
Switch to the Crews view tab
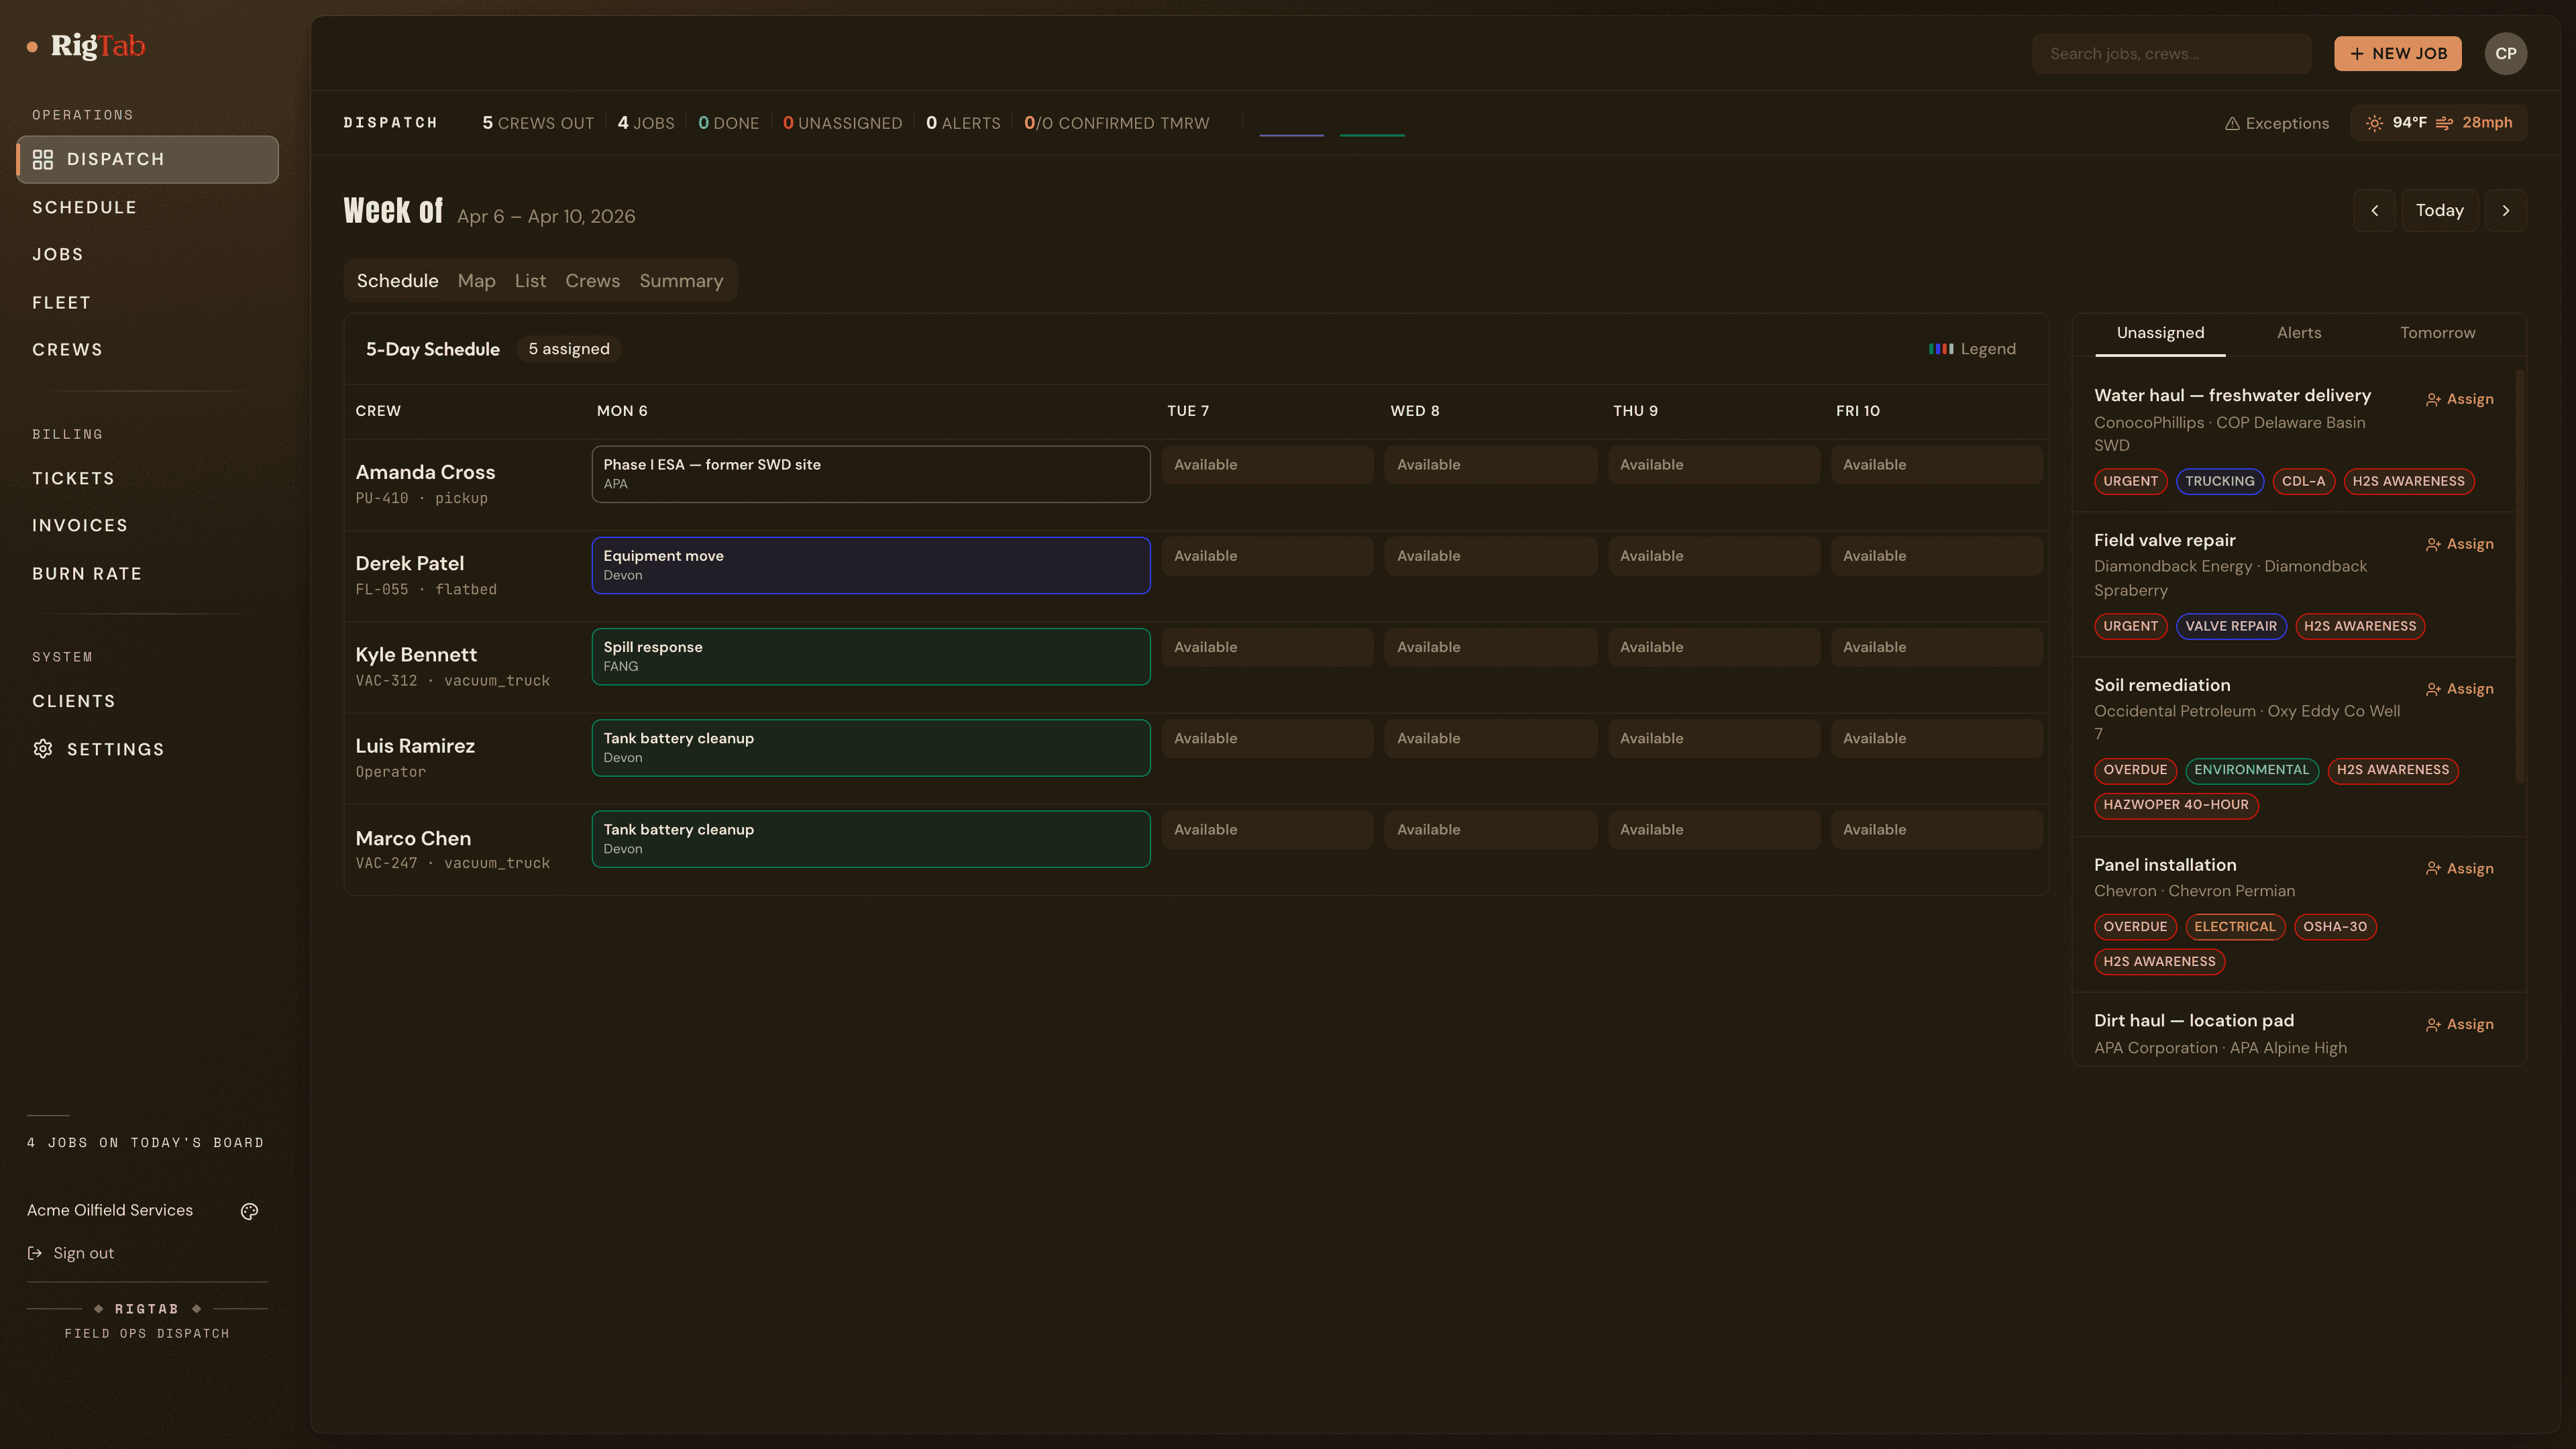(x=592, y=281)
